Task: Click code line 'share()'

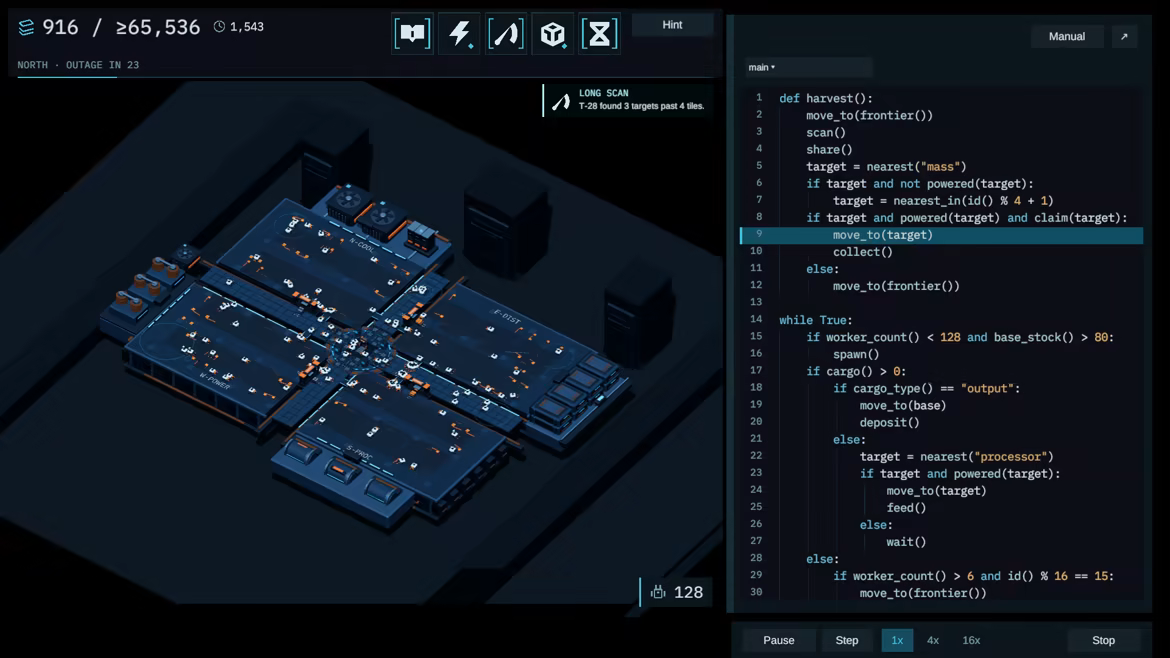Action: [x=829, y=150]
